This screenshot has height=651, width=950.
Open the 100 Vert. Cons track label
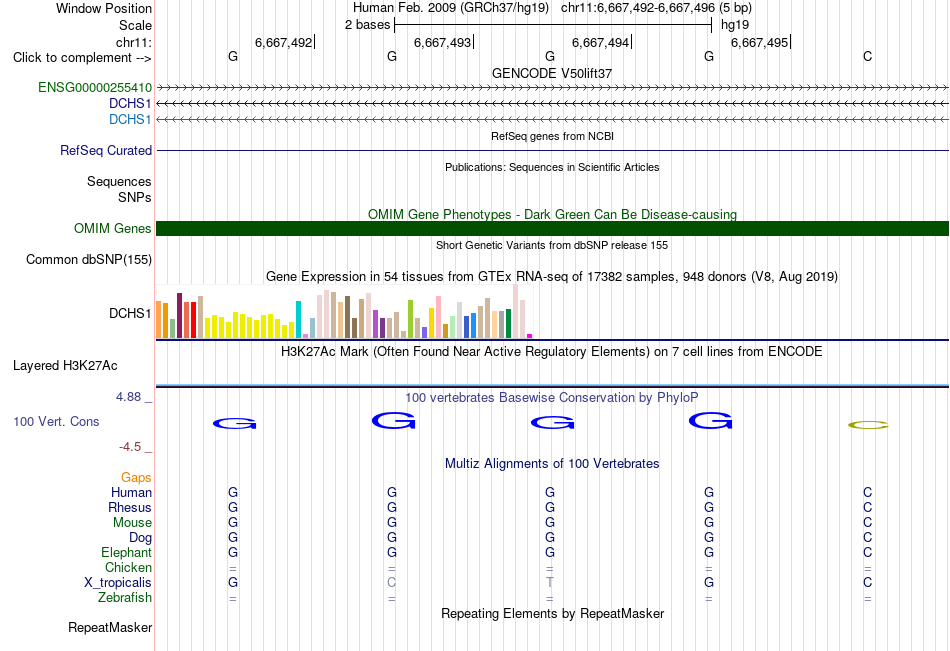(56, 421)
